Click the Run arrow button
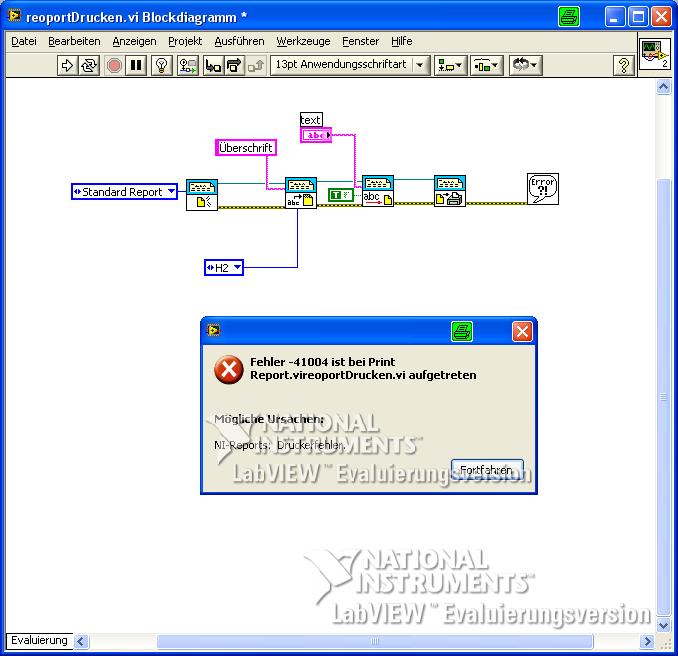The height and width of the screenshot is (656, 678). point(67,66)
